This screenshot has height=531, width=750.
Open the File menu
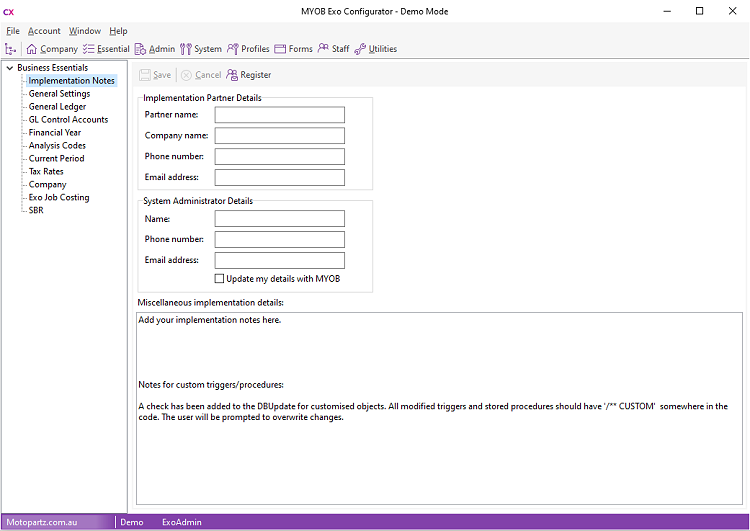[x=13, y=31]
